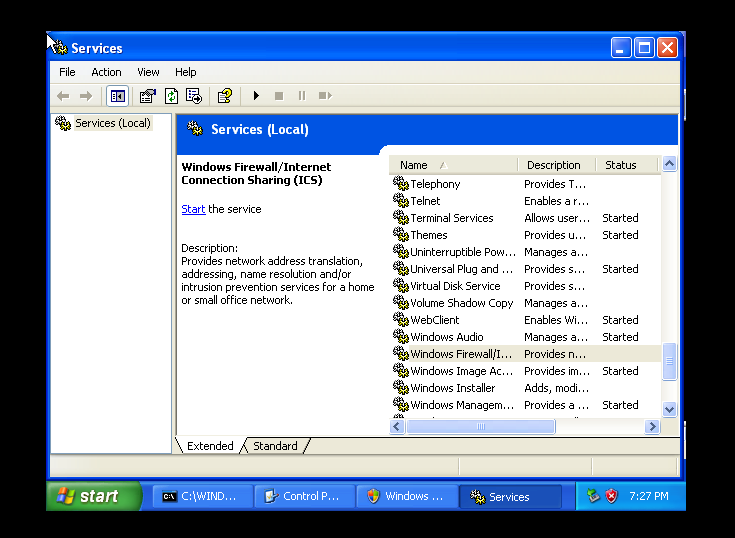
Task: Select the Telephony service gear icon
Action: click(x=401, y=184)
